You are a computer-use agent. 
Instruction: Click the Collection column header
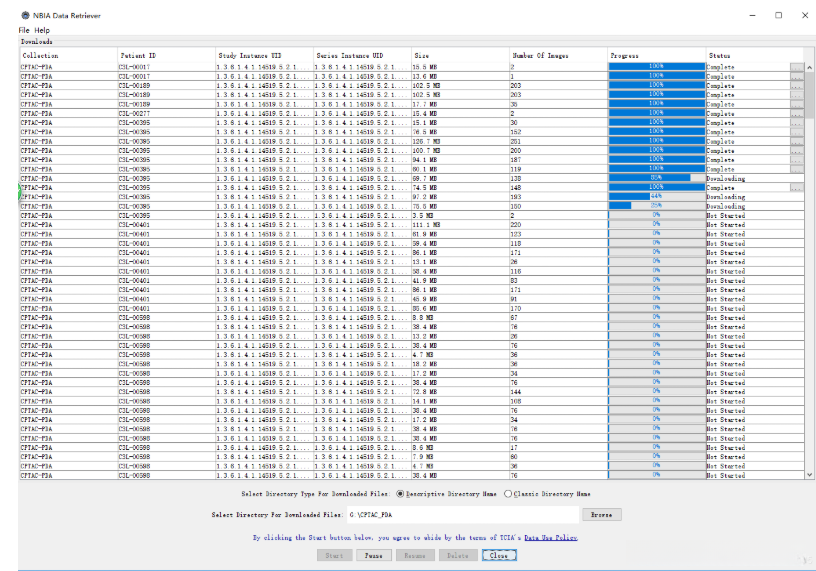(69, 55)
